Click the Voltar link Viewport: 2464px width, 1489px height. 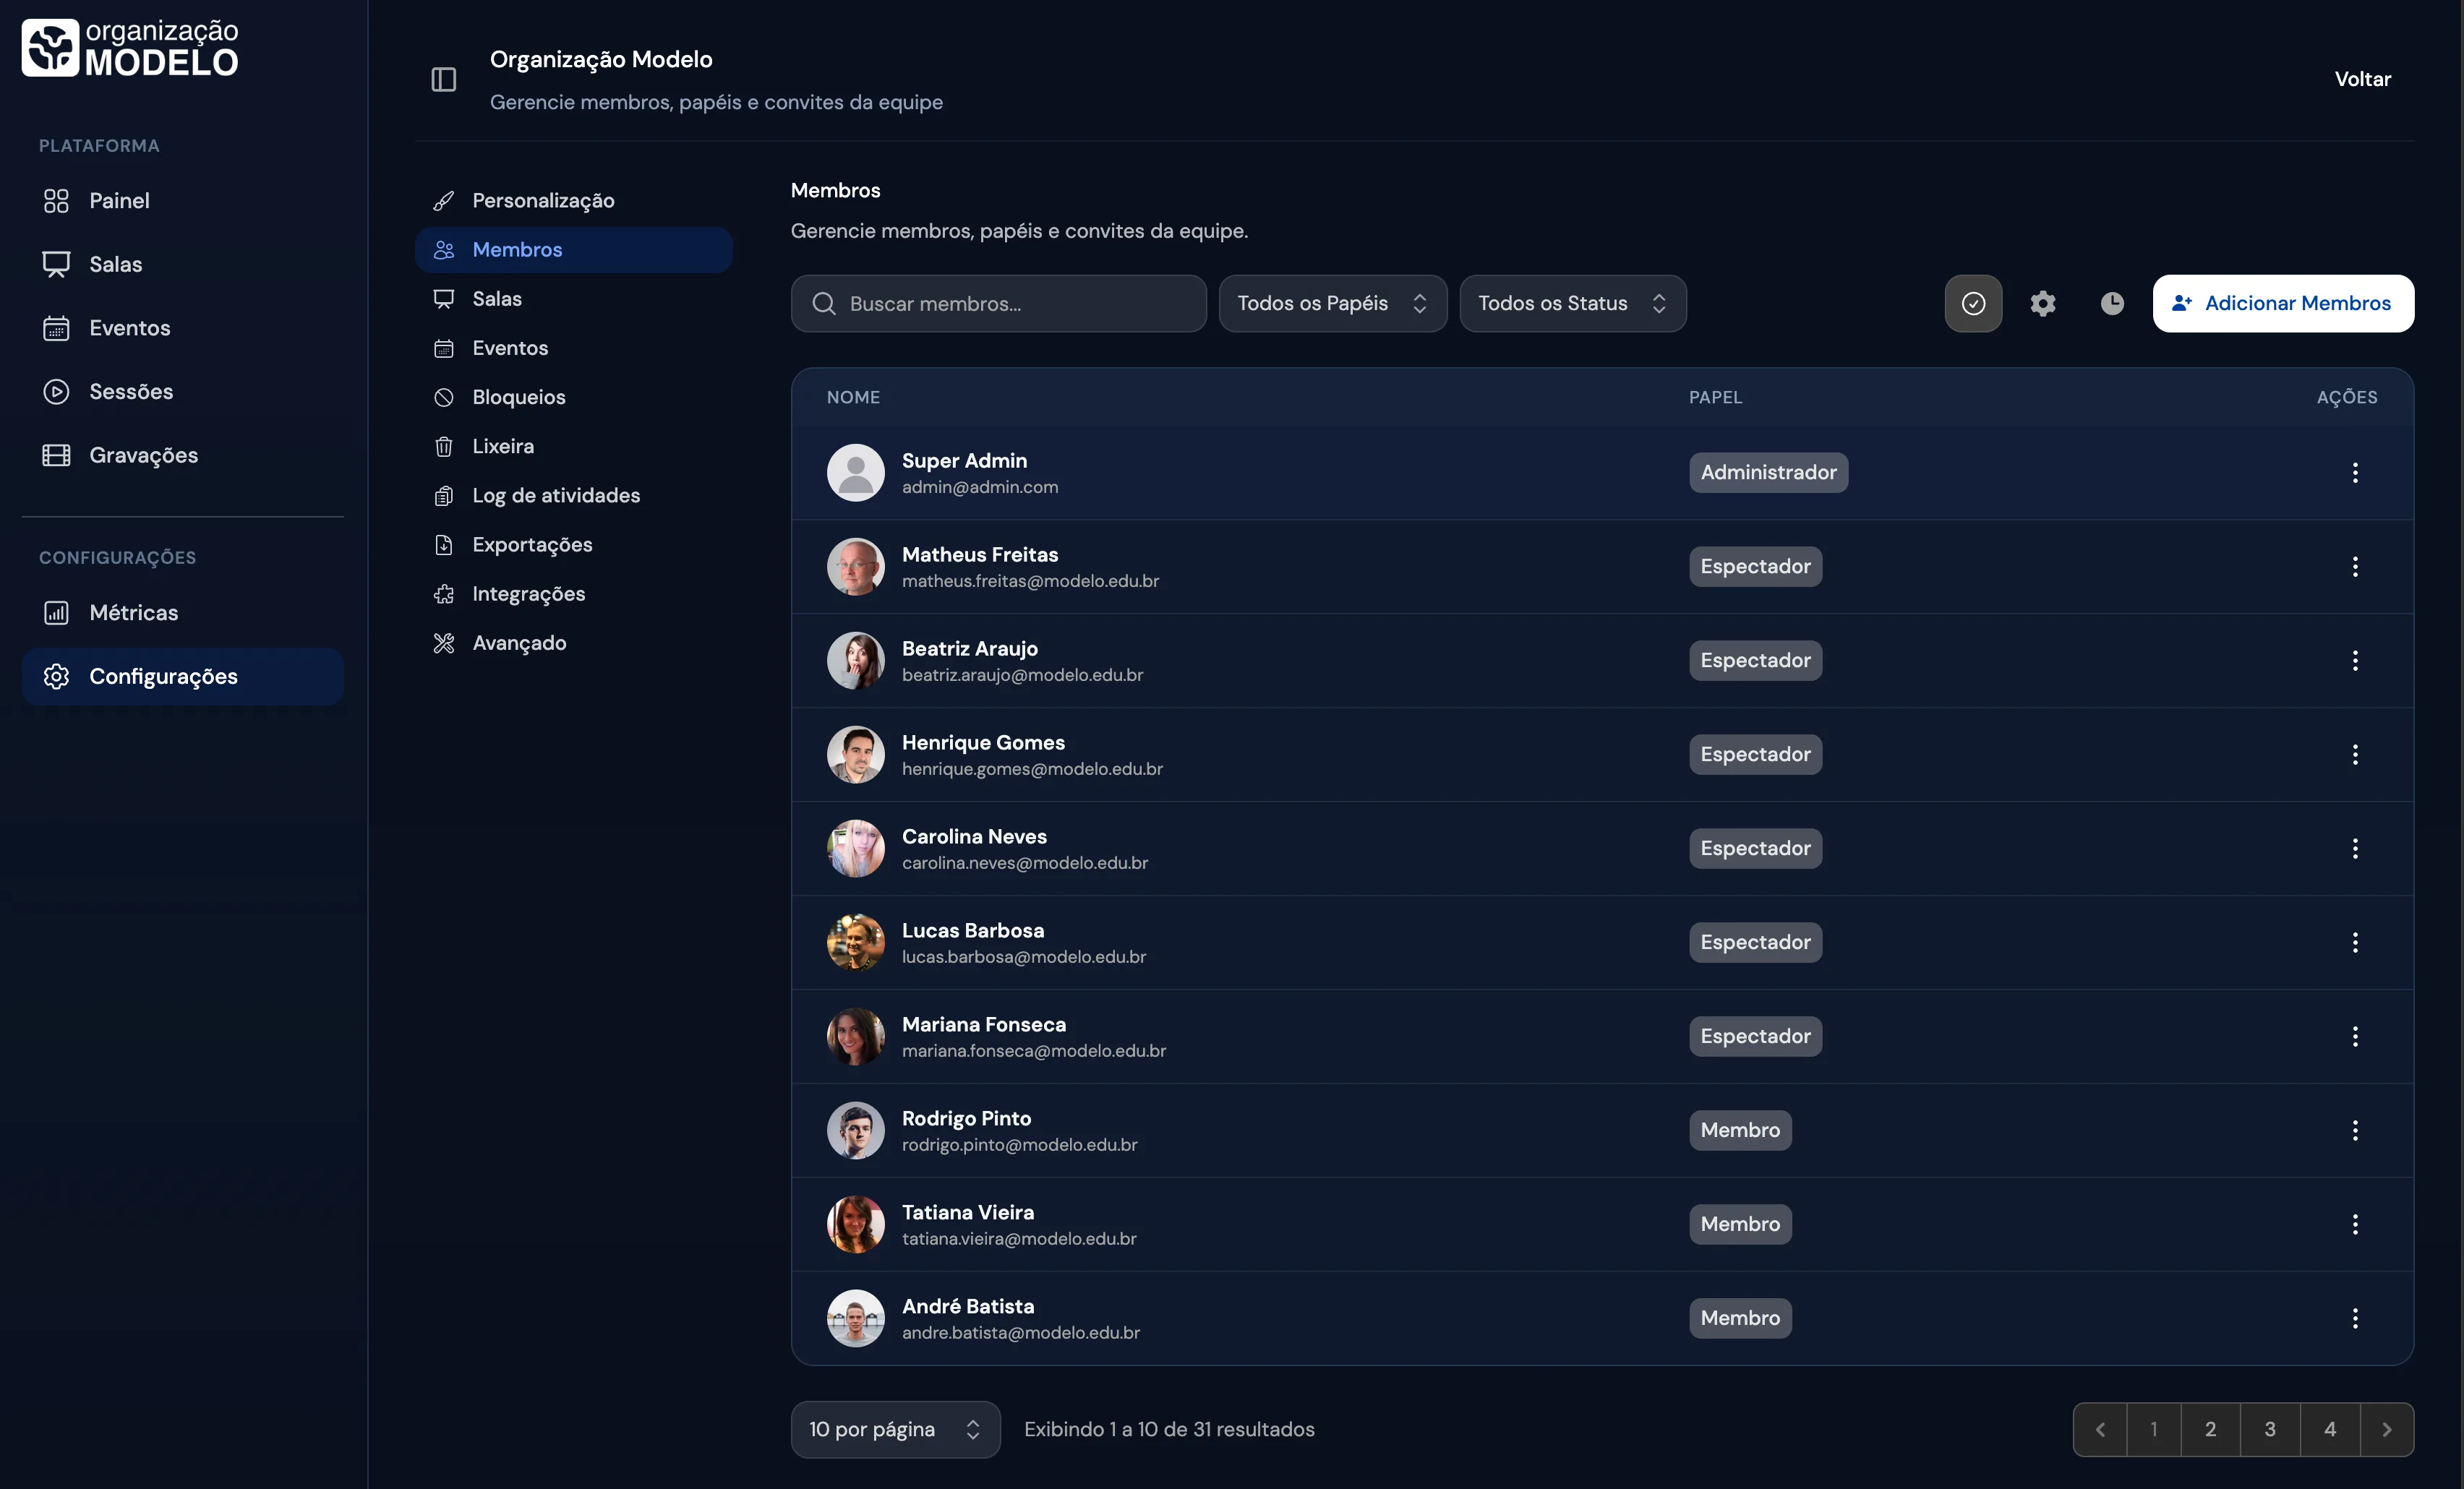pyautogui.click(x=2361, y=79)
